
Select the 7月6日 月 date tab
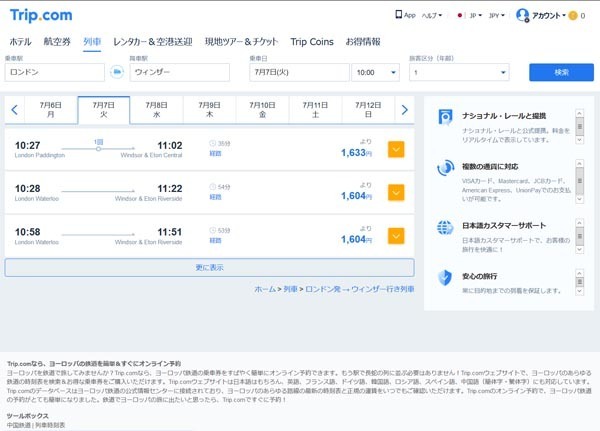[x=51, y=110]
